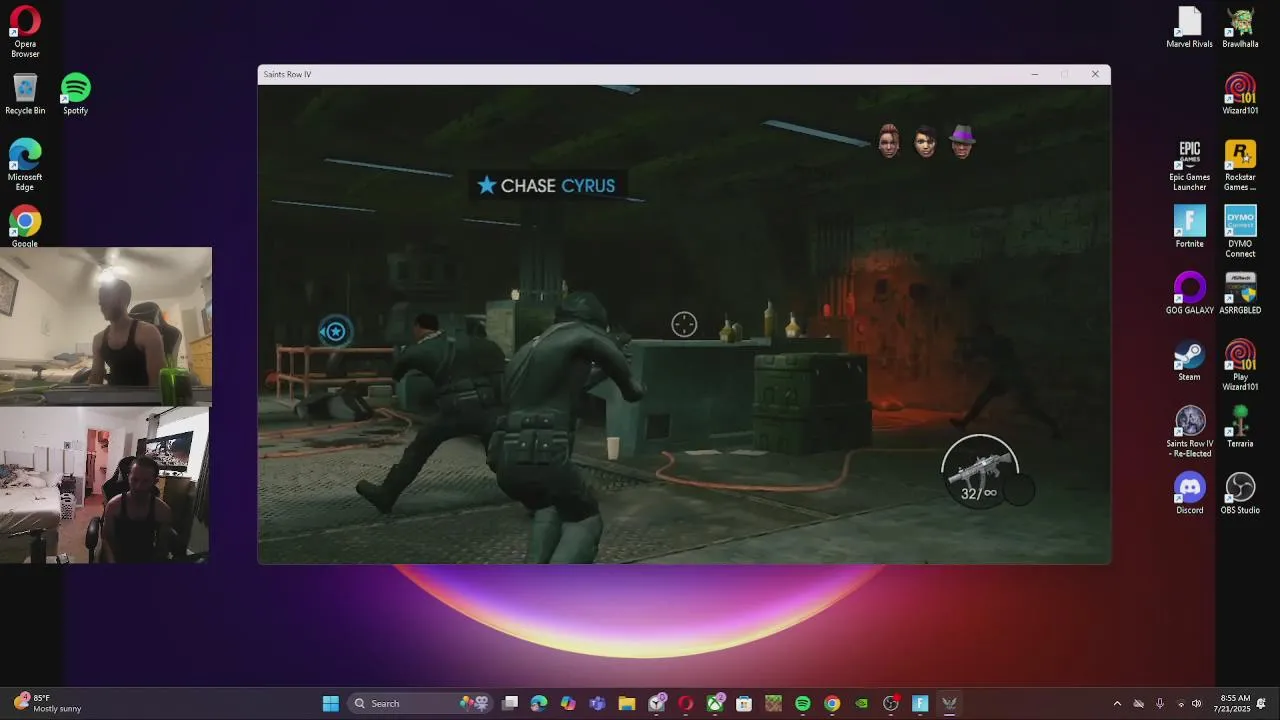Open the volume tray icon

click(1197, 704)
